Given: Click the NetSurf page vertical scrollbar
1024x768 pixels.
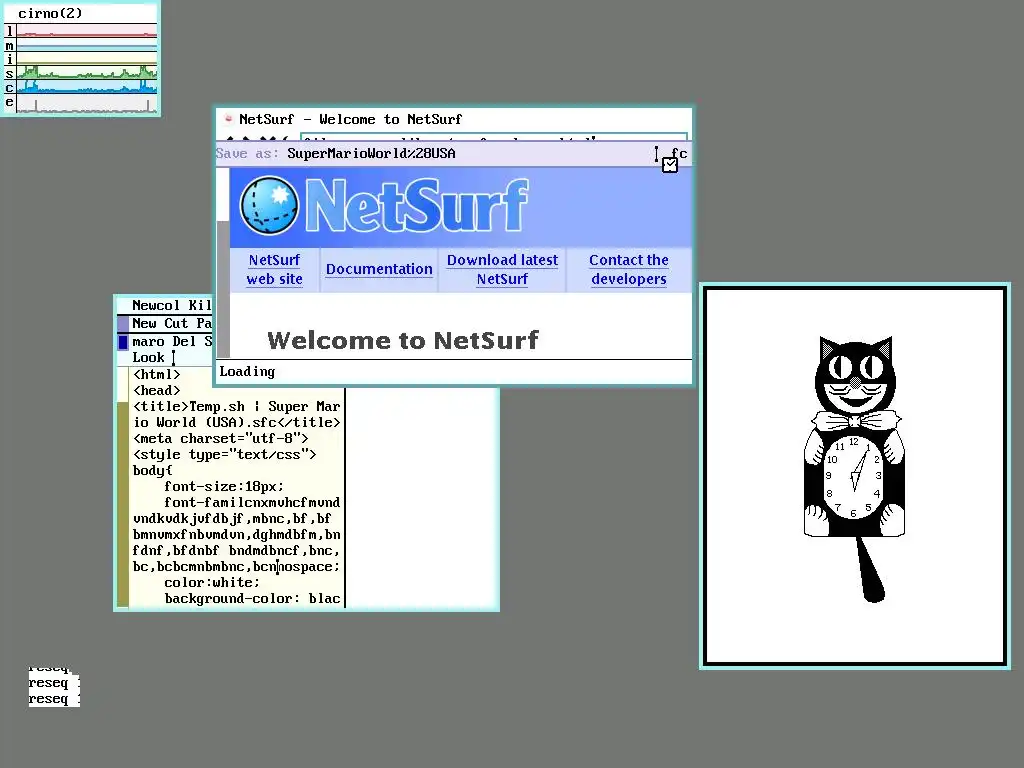Looking at the screenshot, I should click(x=223, y=263).
